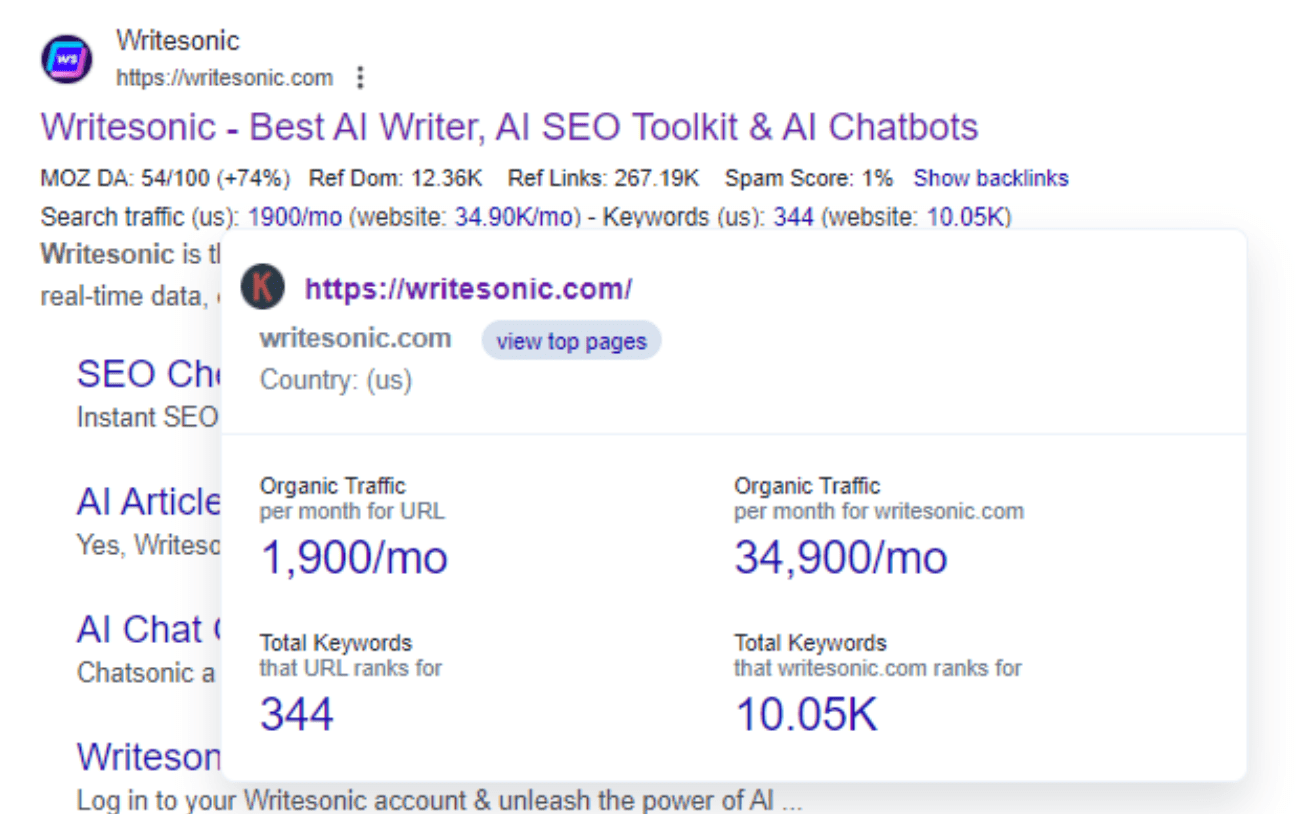Image resolution: width=1306 pixels, height=832 pixels.
Task: Click the Keywords Everywhere K icon
Action: tap(263, 286)
